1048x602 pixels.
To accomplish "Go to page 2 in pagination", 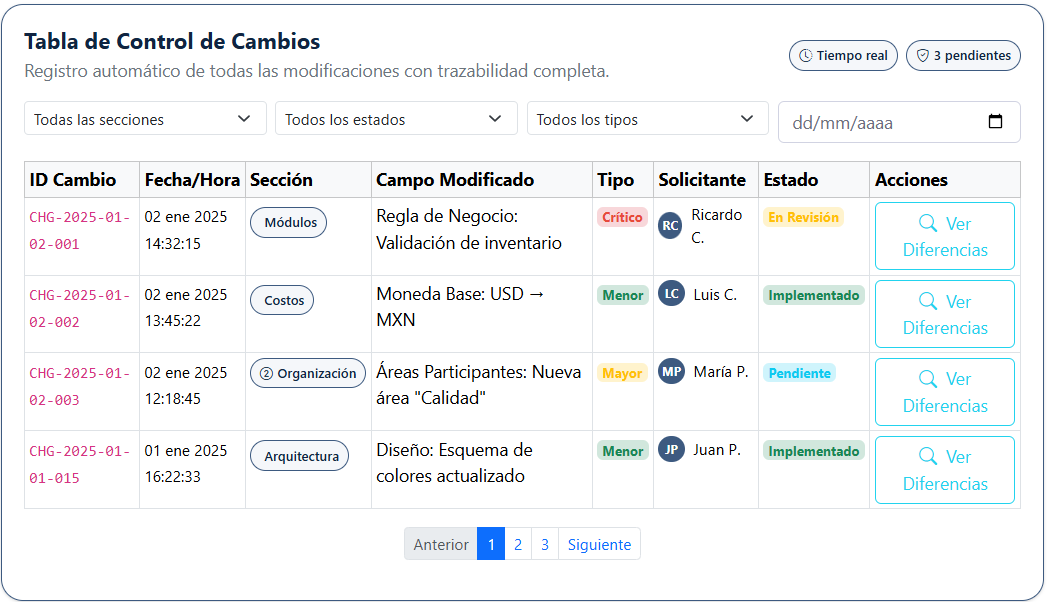I will pyautogui.click(x=518, y=544).
